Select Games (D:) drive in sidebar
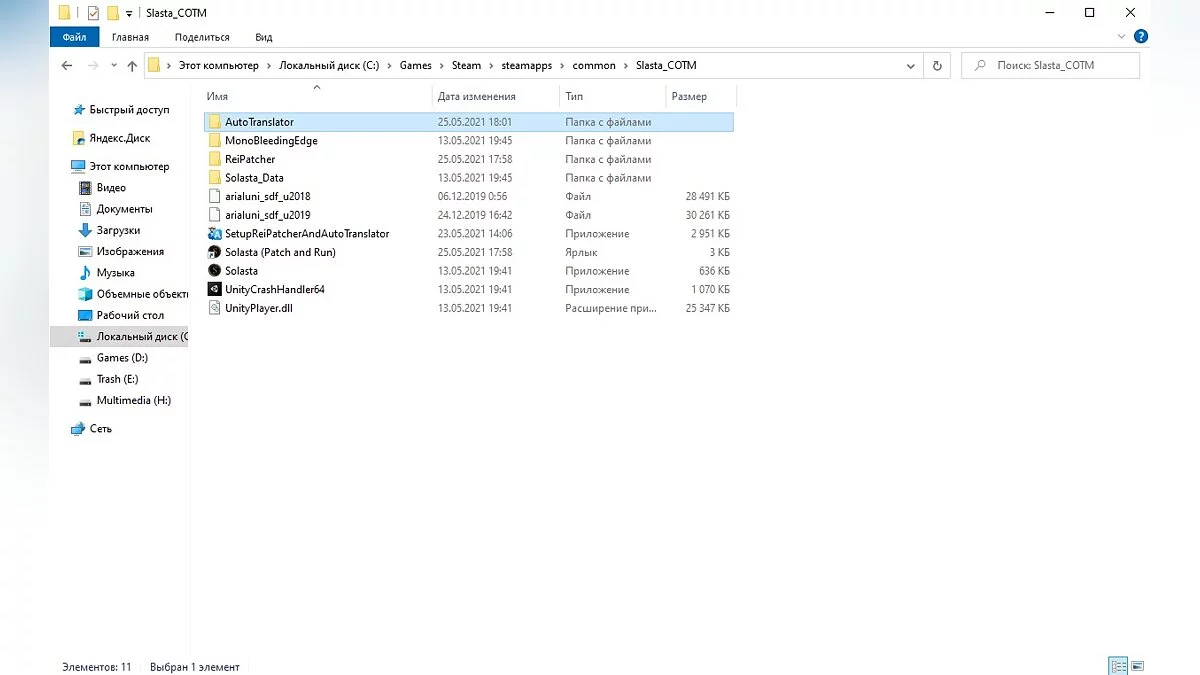The height and width of the screenshot is (675, 1200). (122, 358)
